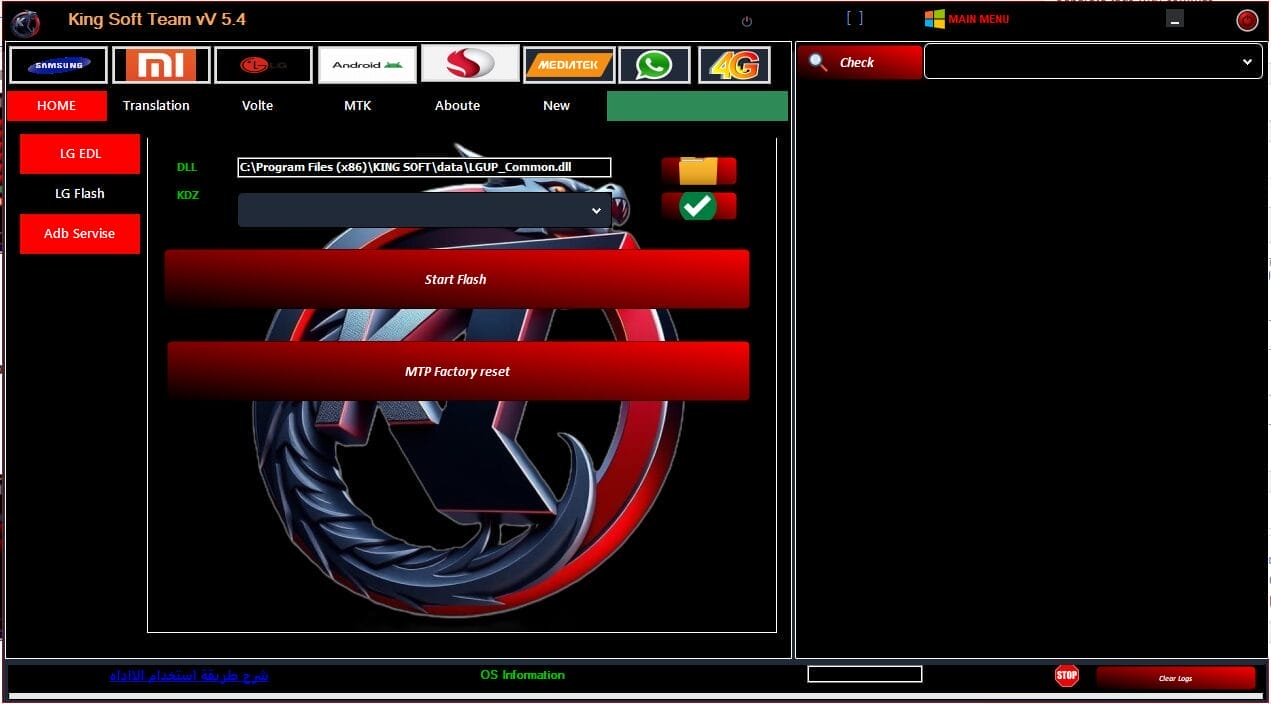Click the empty box in status bar
This screenshot has width=1271, height=704.
pyautogui.click(x=864, y=674)
